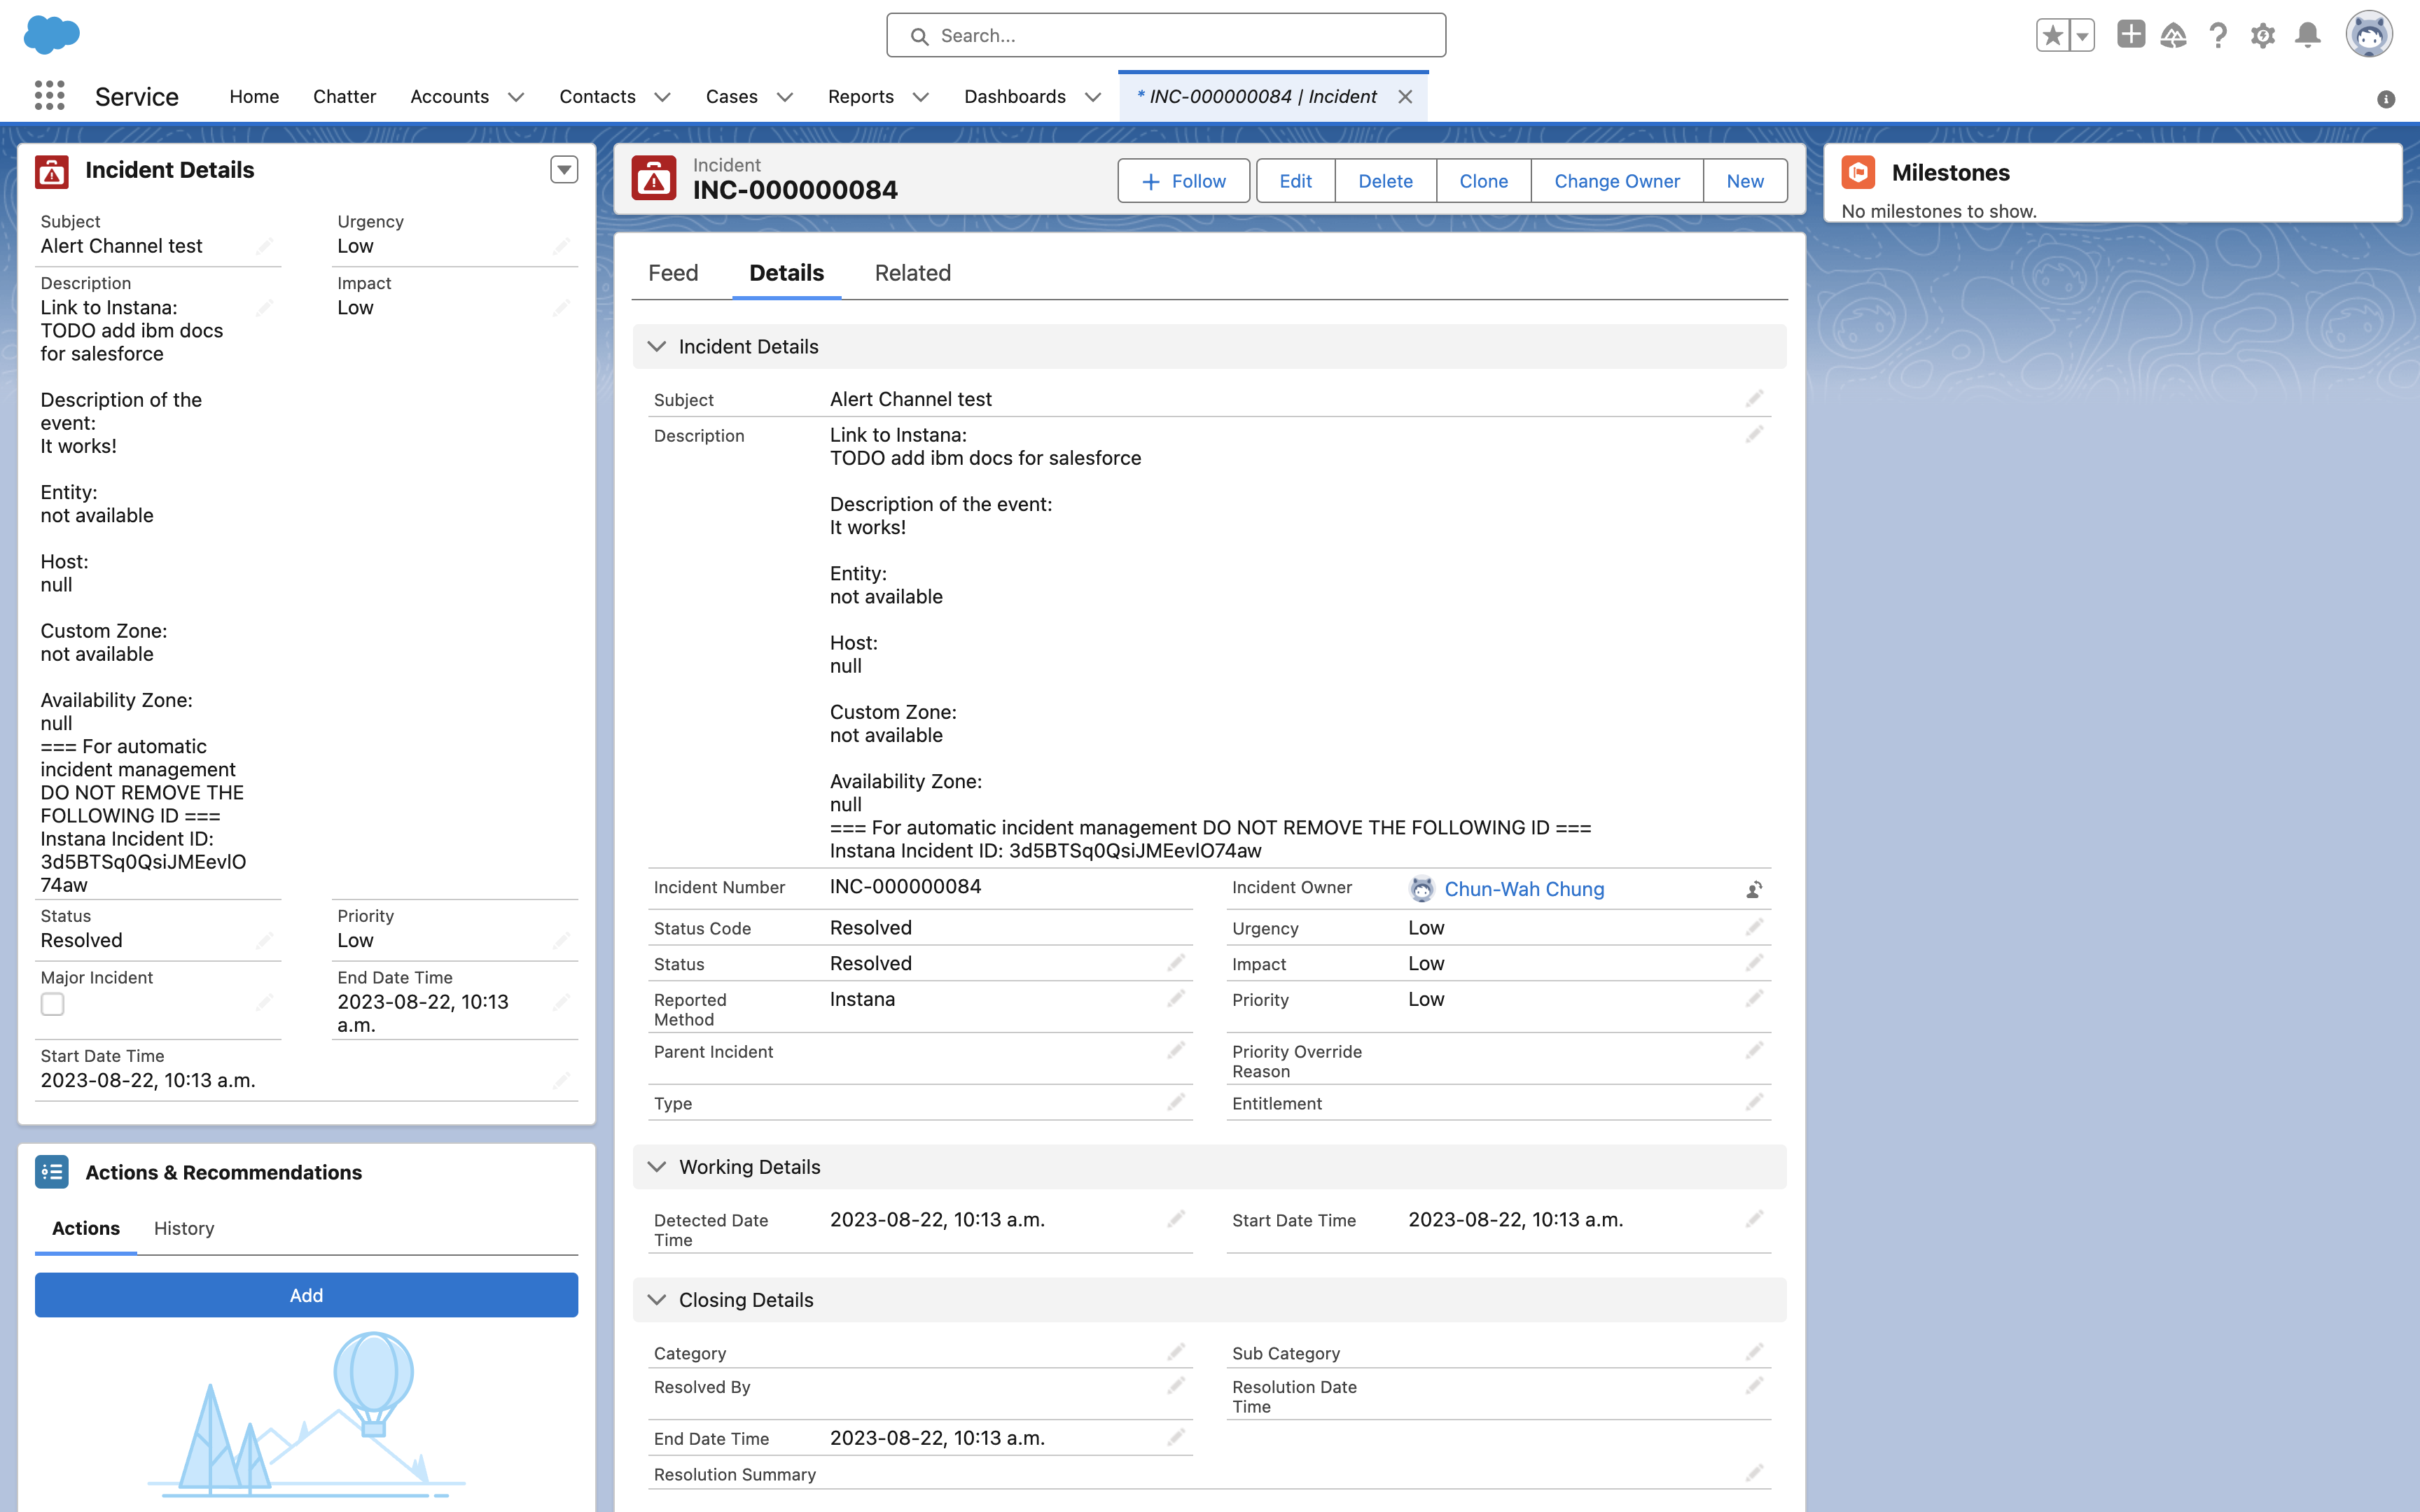This screenshot has width=2420, height=1512.
Task: Edit Impact pencil icon in Details tab
Action: pos(1754,963)
